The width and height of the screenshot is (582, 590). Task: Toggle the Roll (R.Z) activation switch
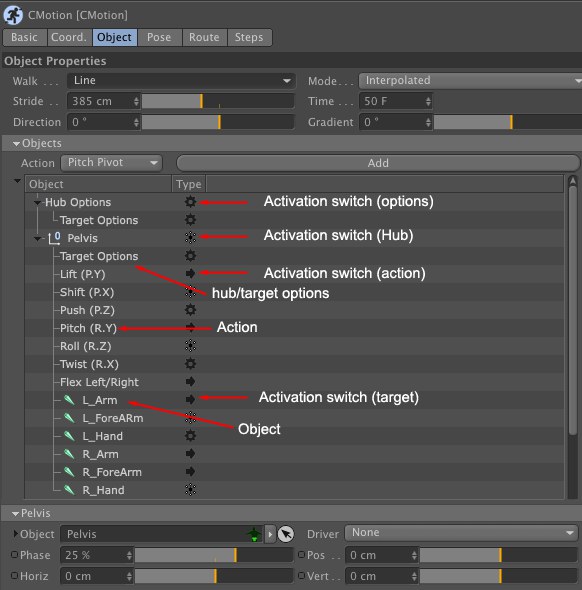coord(190,346)
